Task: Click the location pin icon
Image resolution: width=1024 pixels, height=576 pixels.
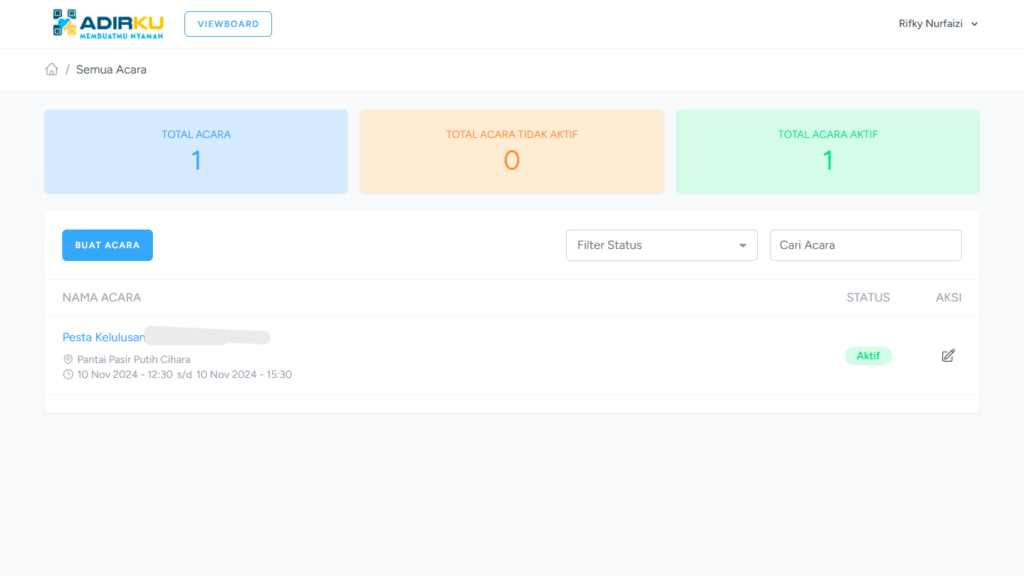Action: click(68, 359)
